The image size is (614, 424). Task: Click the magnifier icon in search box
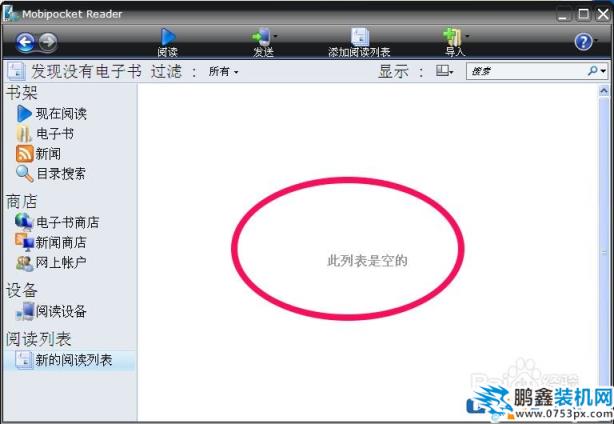tap(592, 71)
